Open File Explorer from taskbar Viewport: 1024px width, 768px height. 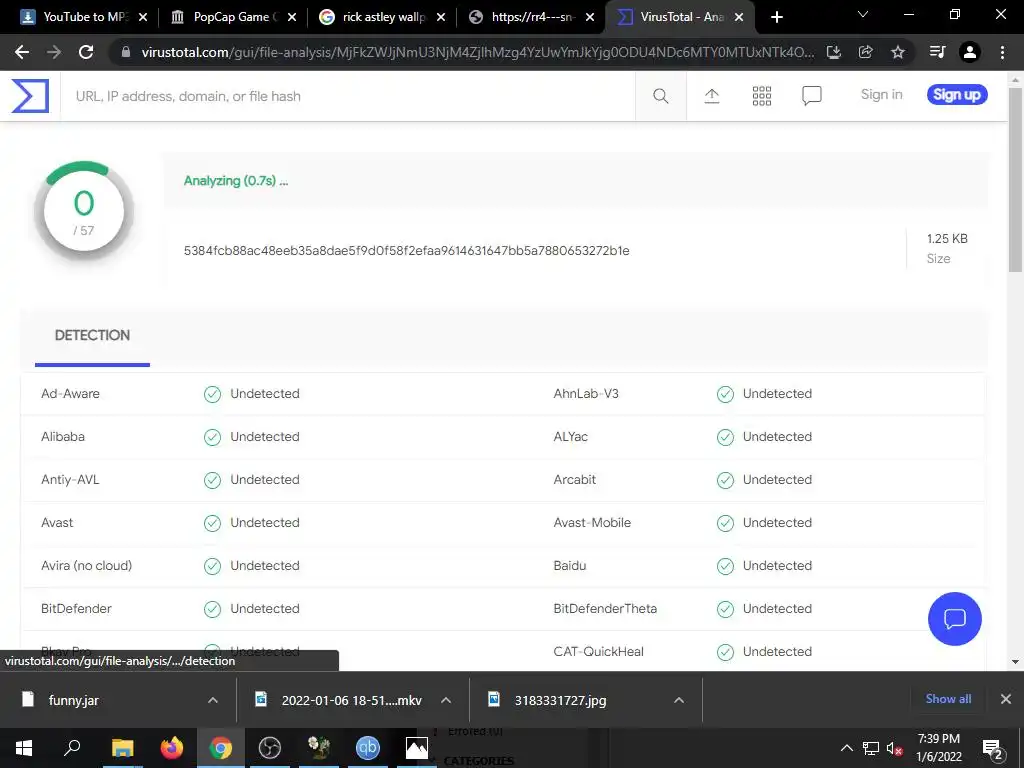pos(122,748)
